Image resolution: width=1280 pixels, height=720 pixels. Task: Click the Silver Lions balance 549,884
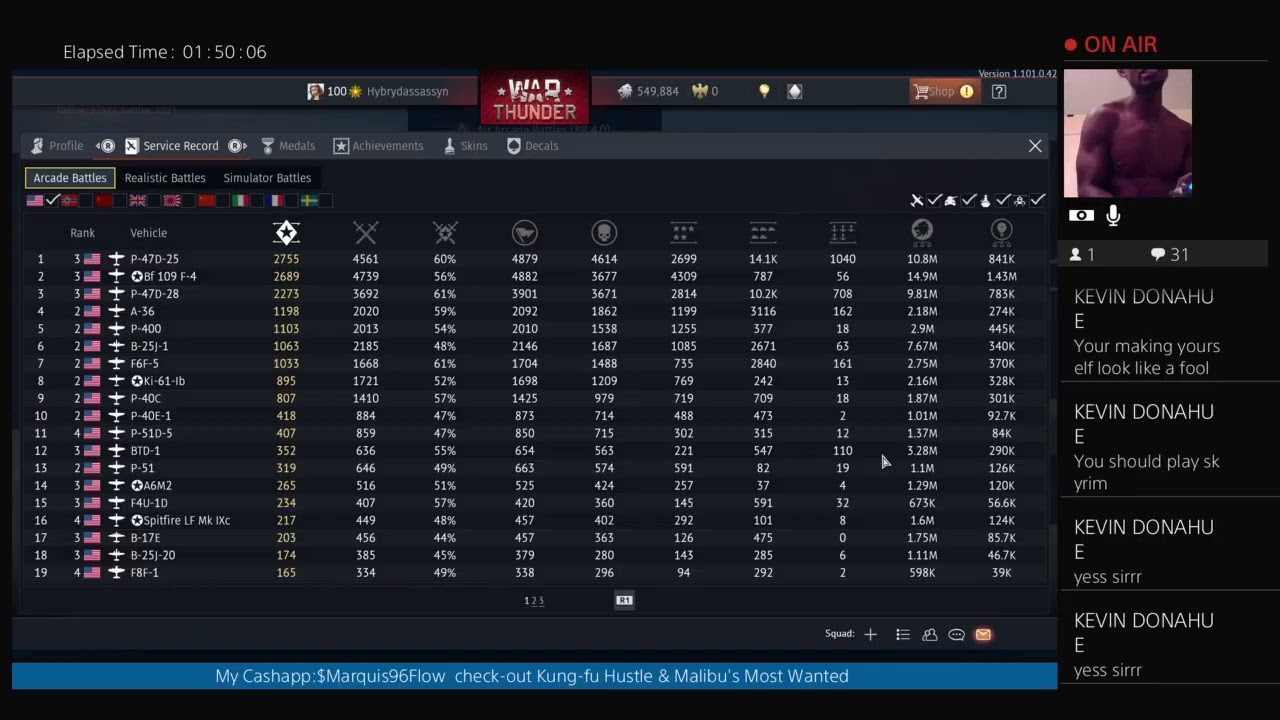coord(647,91)
